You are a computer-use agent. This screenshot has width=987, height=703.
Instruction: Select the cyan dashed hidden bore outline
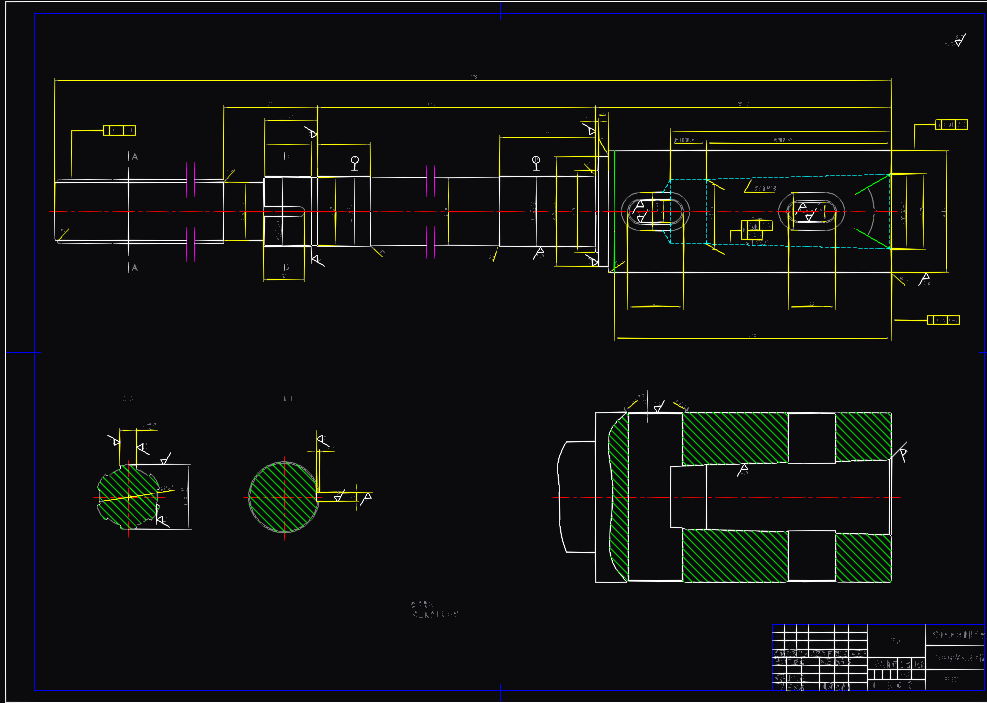pos(779,211)
